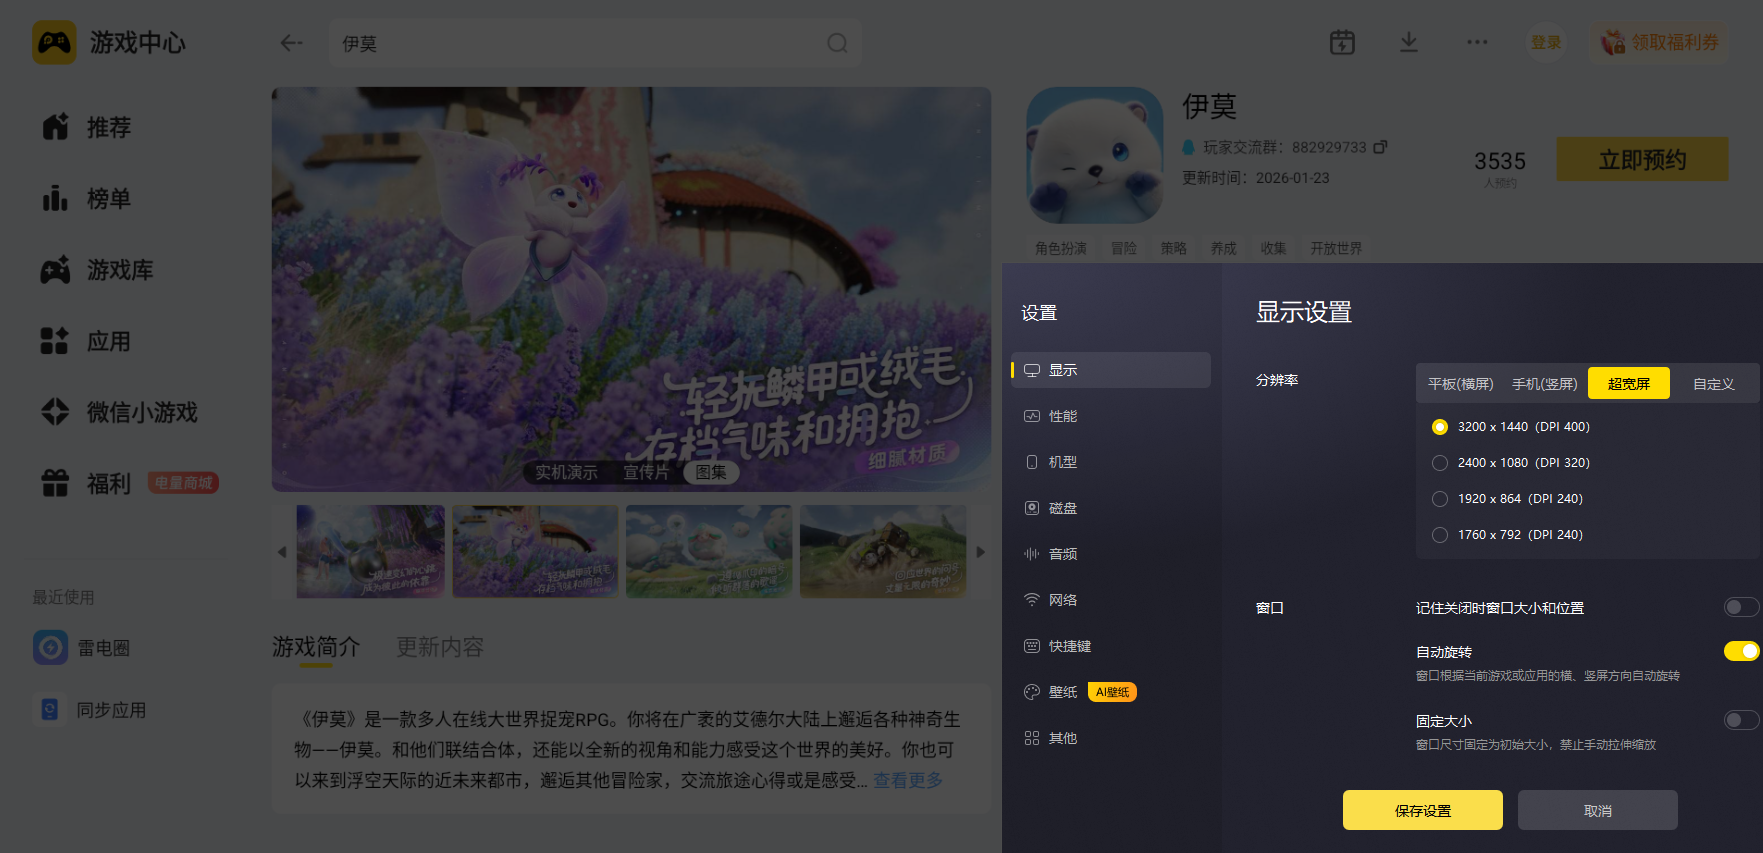Open 推荐 in the sidebar
The width and height of the screenshot is (1763, 853).
86,127
